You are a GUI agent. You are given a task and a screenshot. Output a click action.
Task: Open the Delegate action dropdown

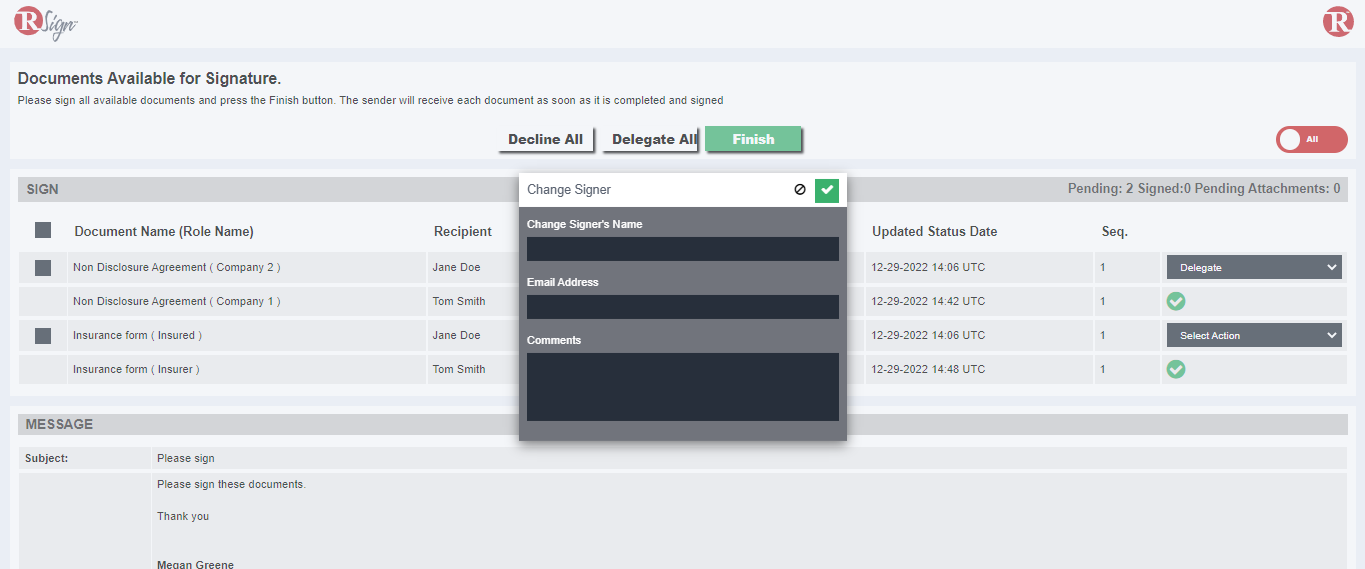coord(1254,267)
